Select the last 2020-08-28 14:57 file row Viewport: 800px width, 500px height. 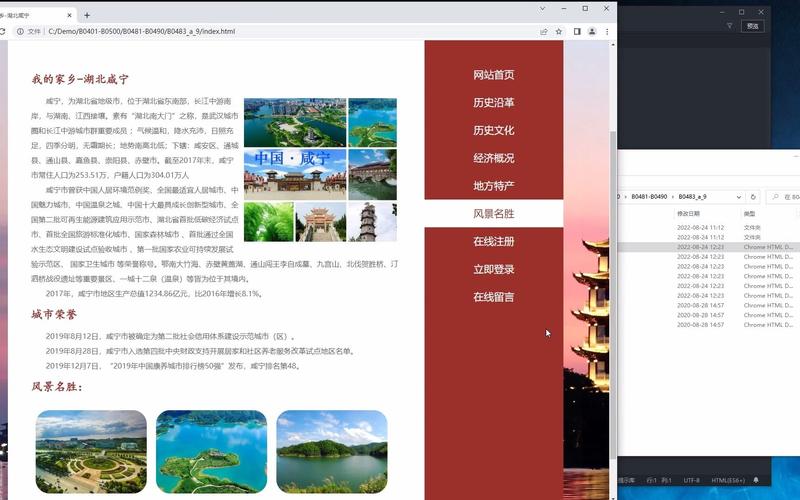709,324
